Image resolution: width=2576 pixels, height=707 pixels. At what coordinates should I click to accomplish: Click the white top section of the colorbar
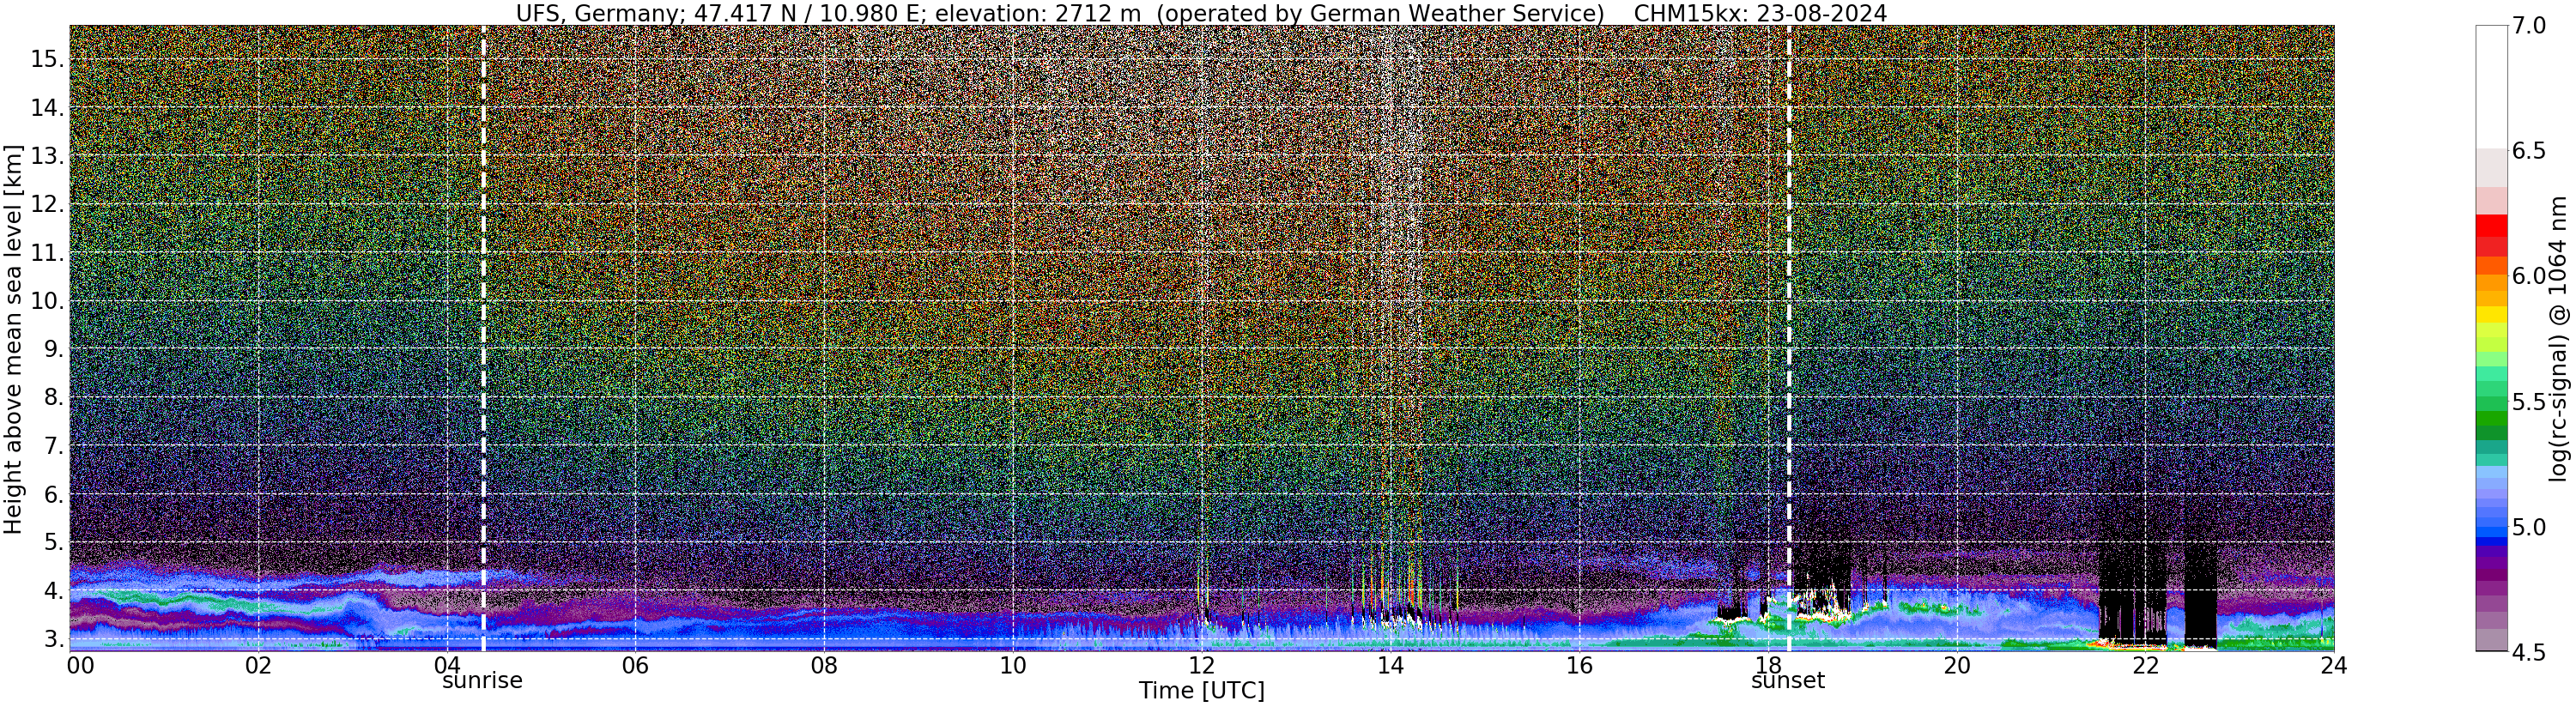click(2491, 87)
